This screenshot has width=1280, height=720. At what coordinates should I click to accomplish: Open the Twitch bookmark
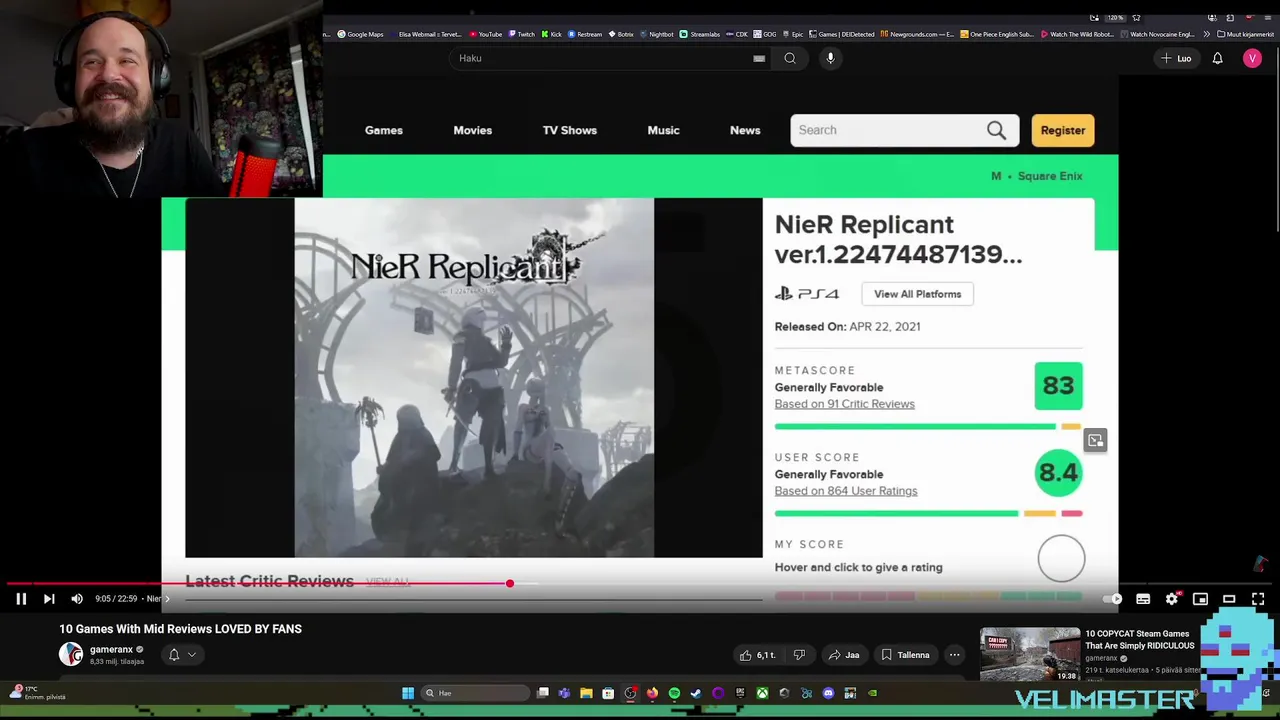coord(521,34)
